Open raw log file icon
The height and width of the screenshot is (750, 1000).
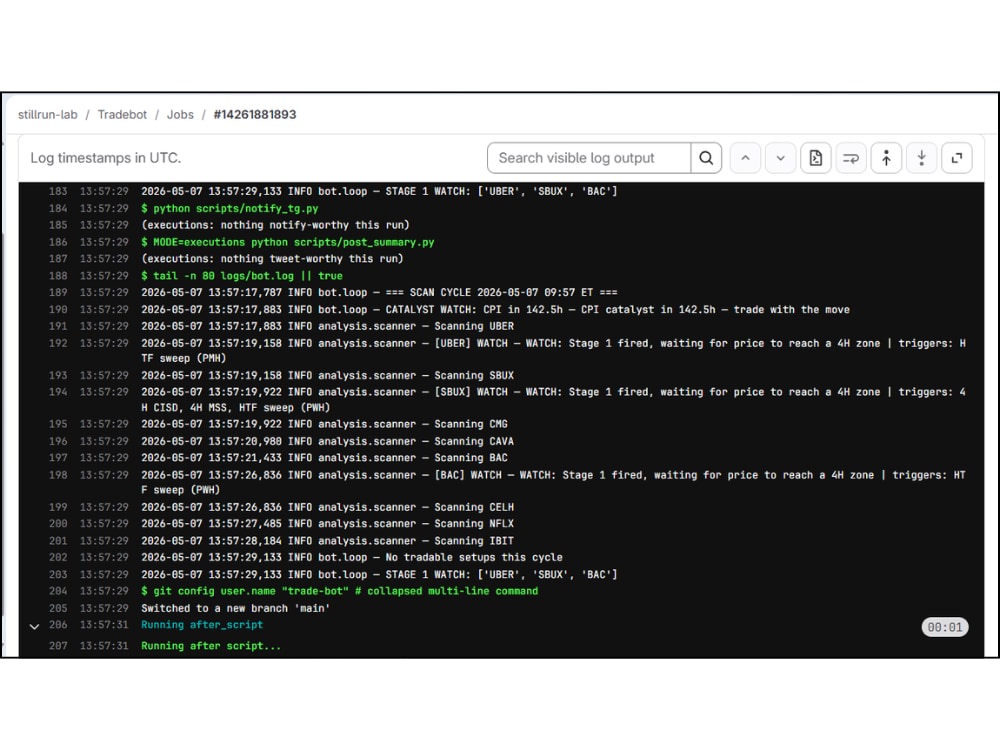coord(816,158)
